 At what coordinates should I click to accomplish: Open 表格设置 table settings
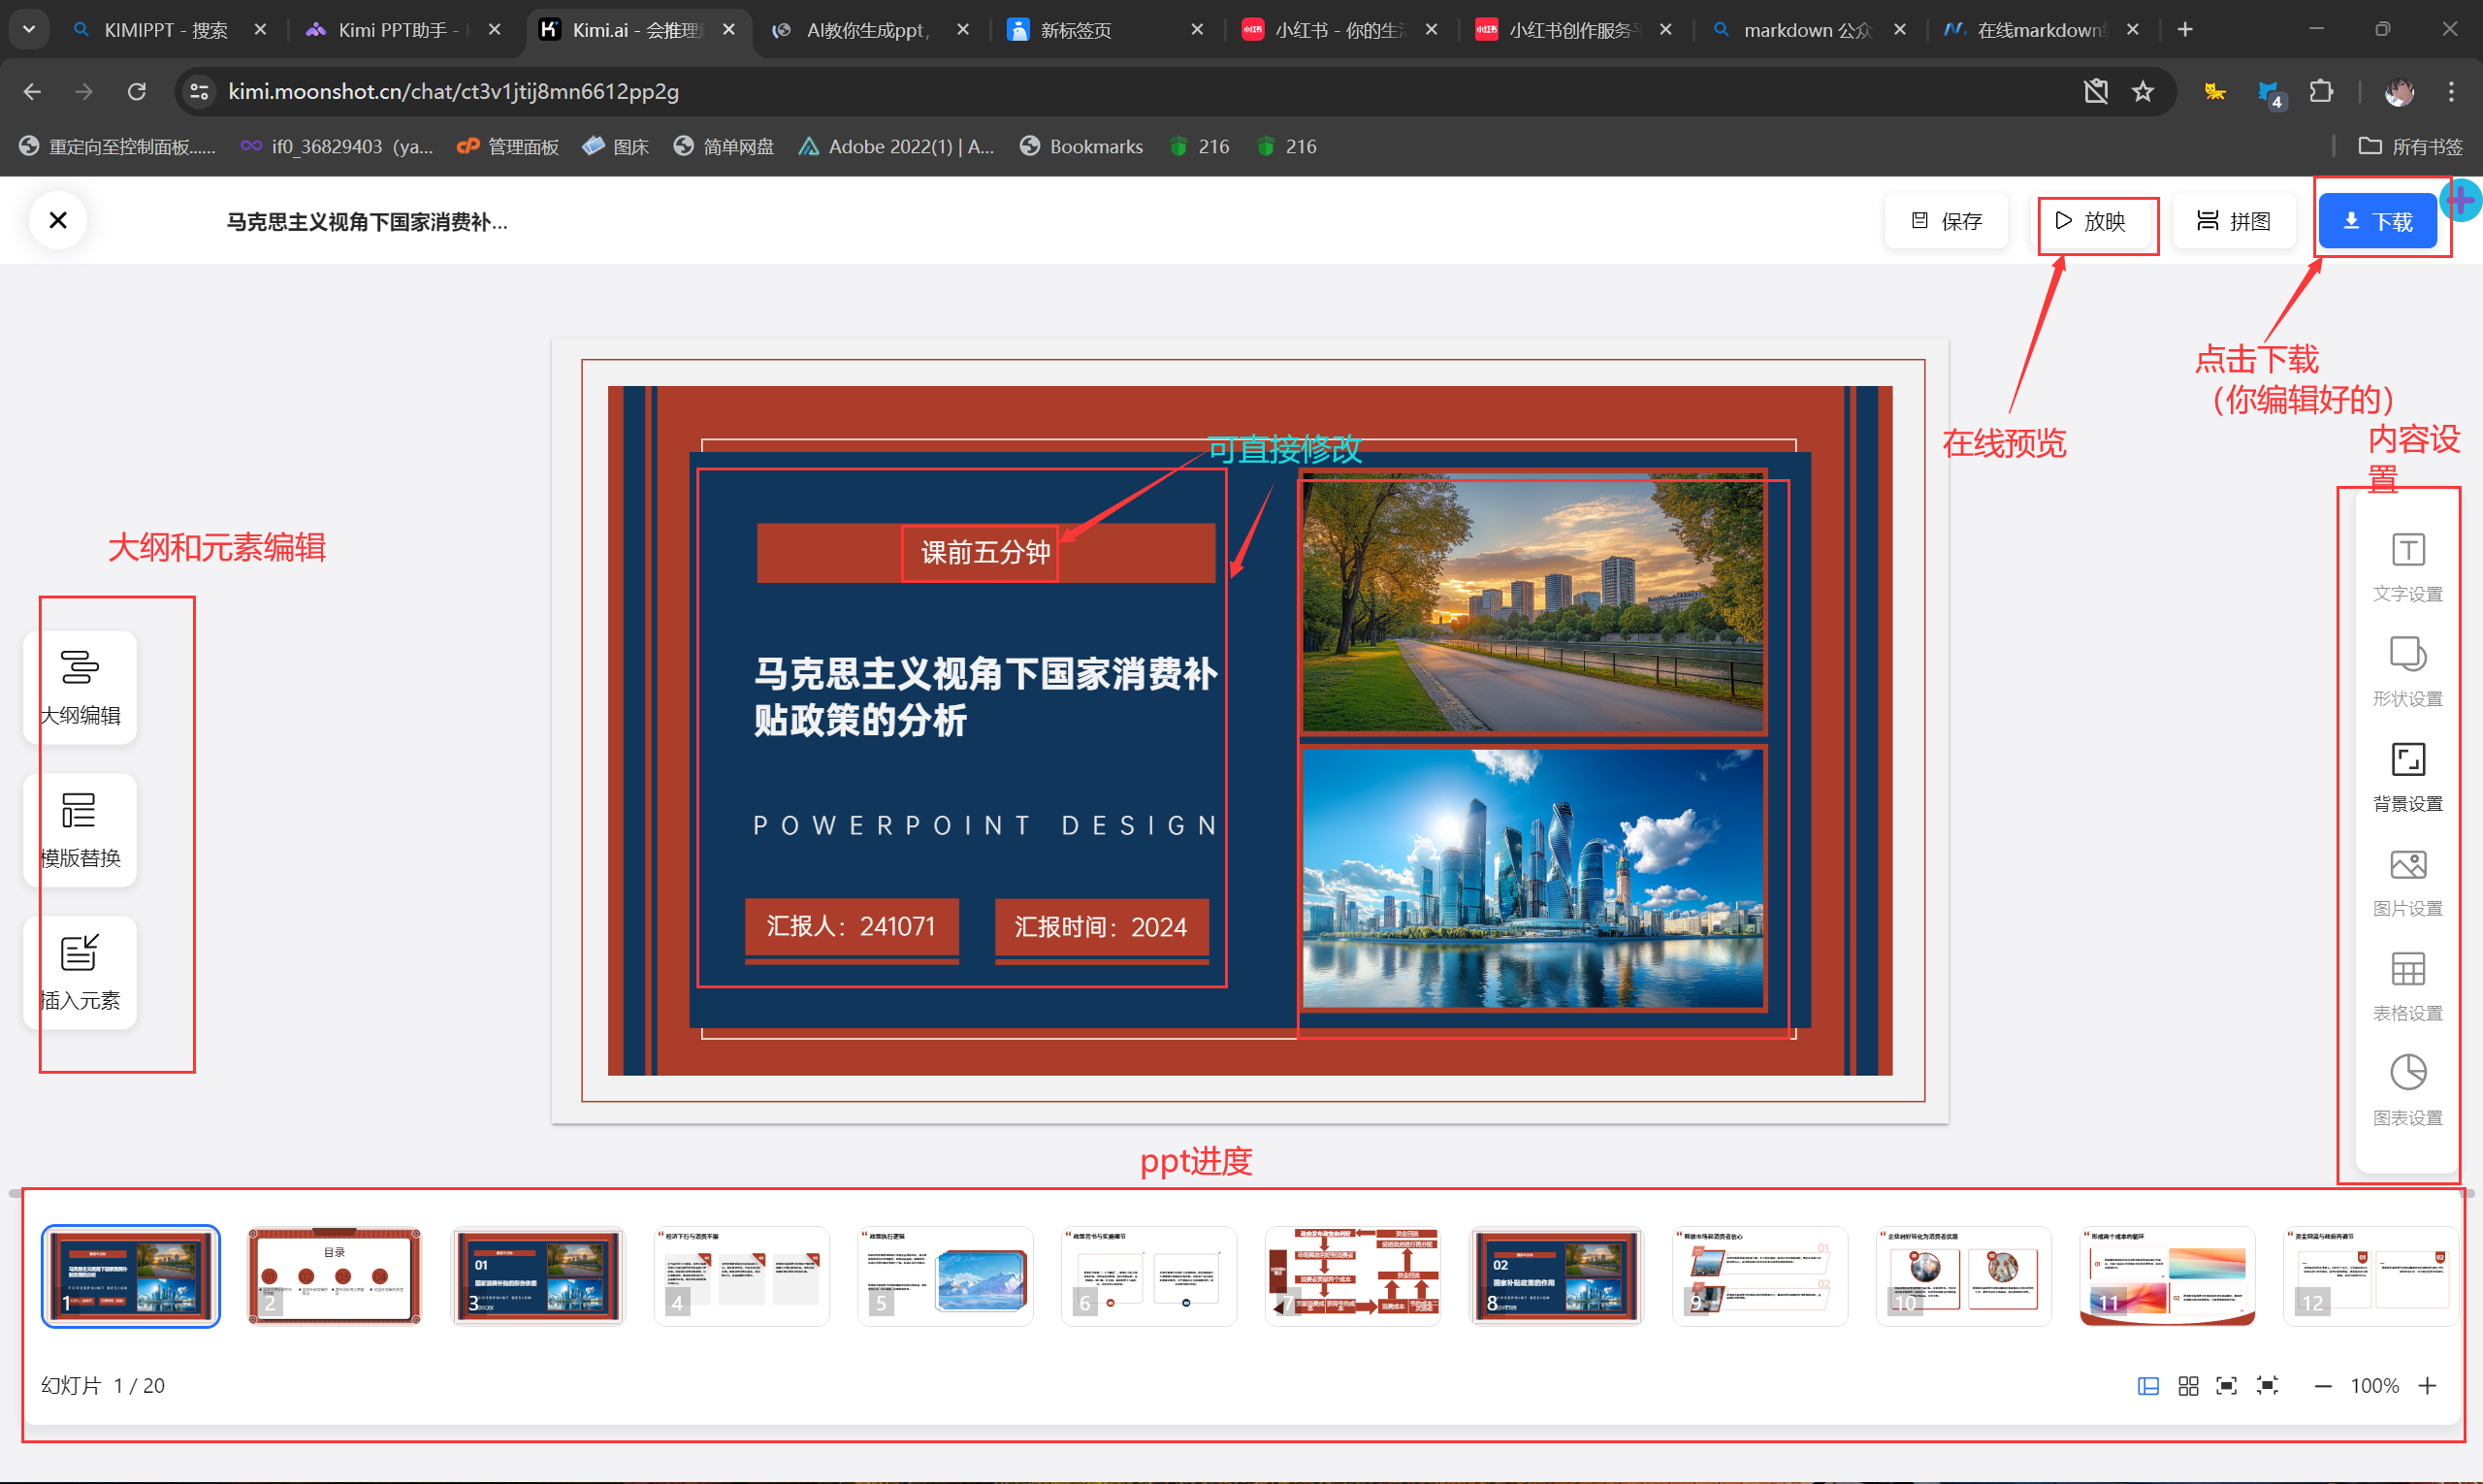point(2407,985)
